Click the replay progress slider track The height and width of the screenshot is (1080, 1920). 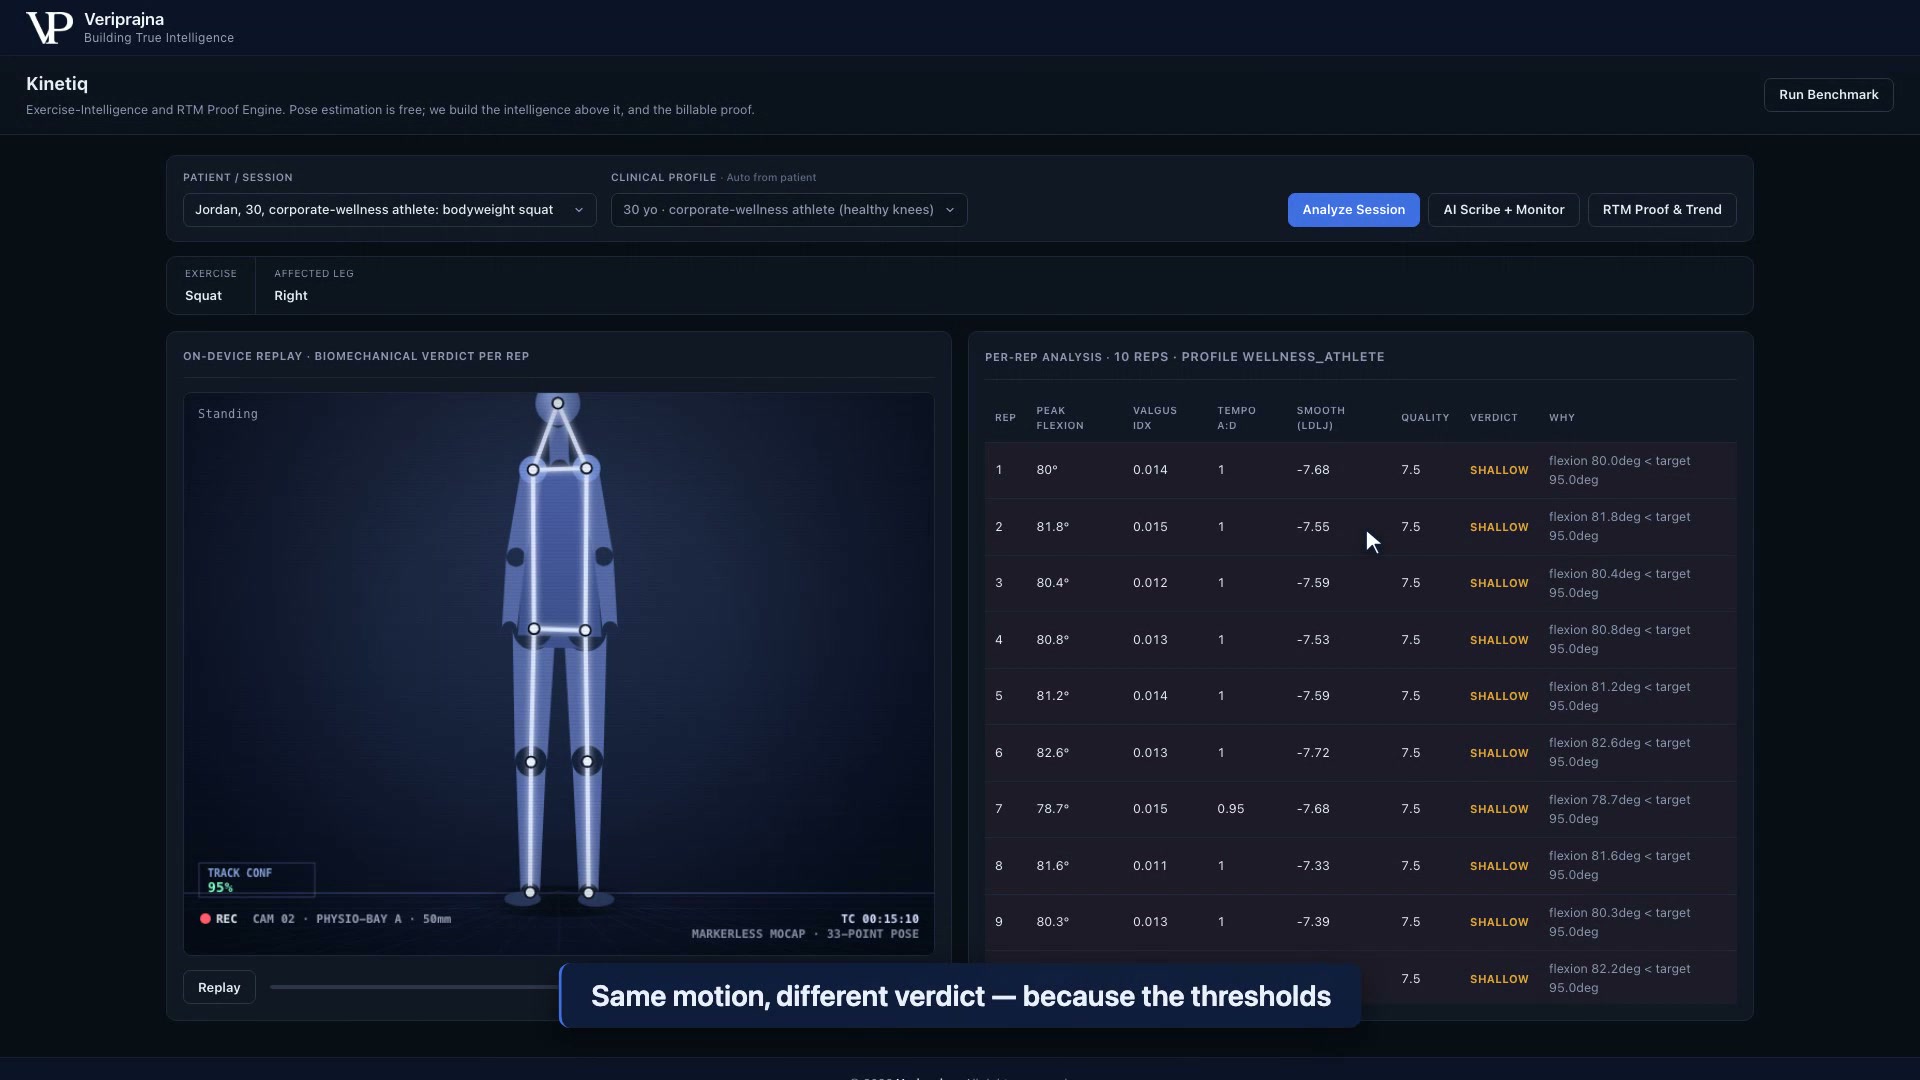pos(414,987)
